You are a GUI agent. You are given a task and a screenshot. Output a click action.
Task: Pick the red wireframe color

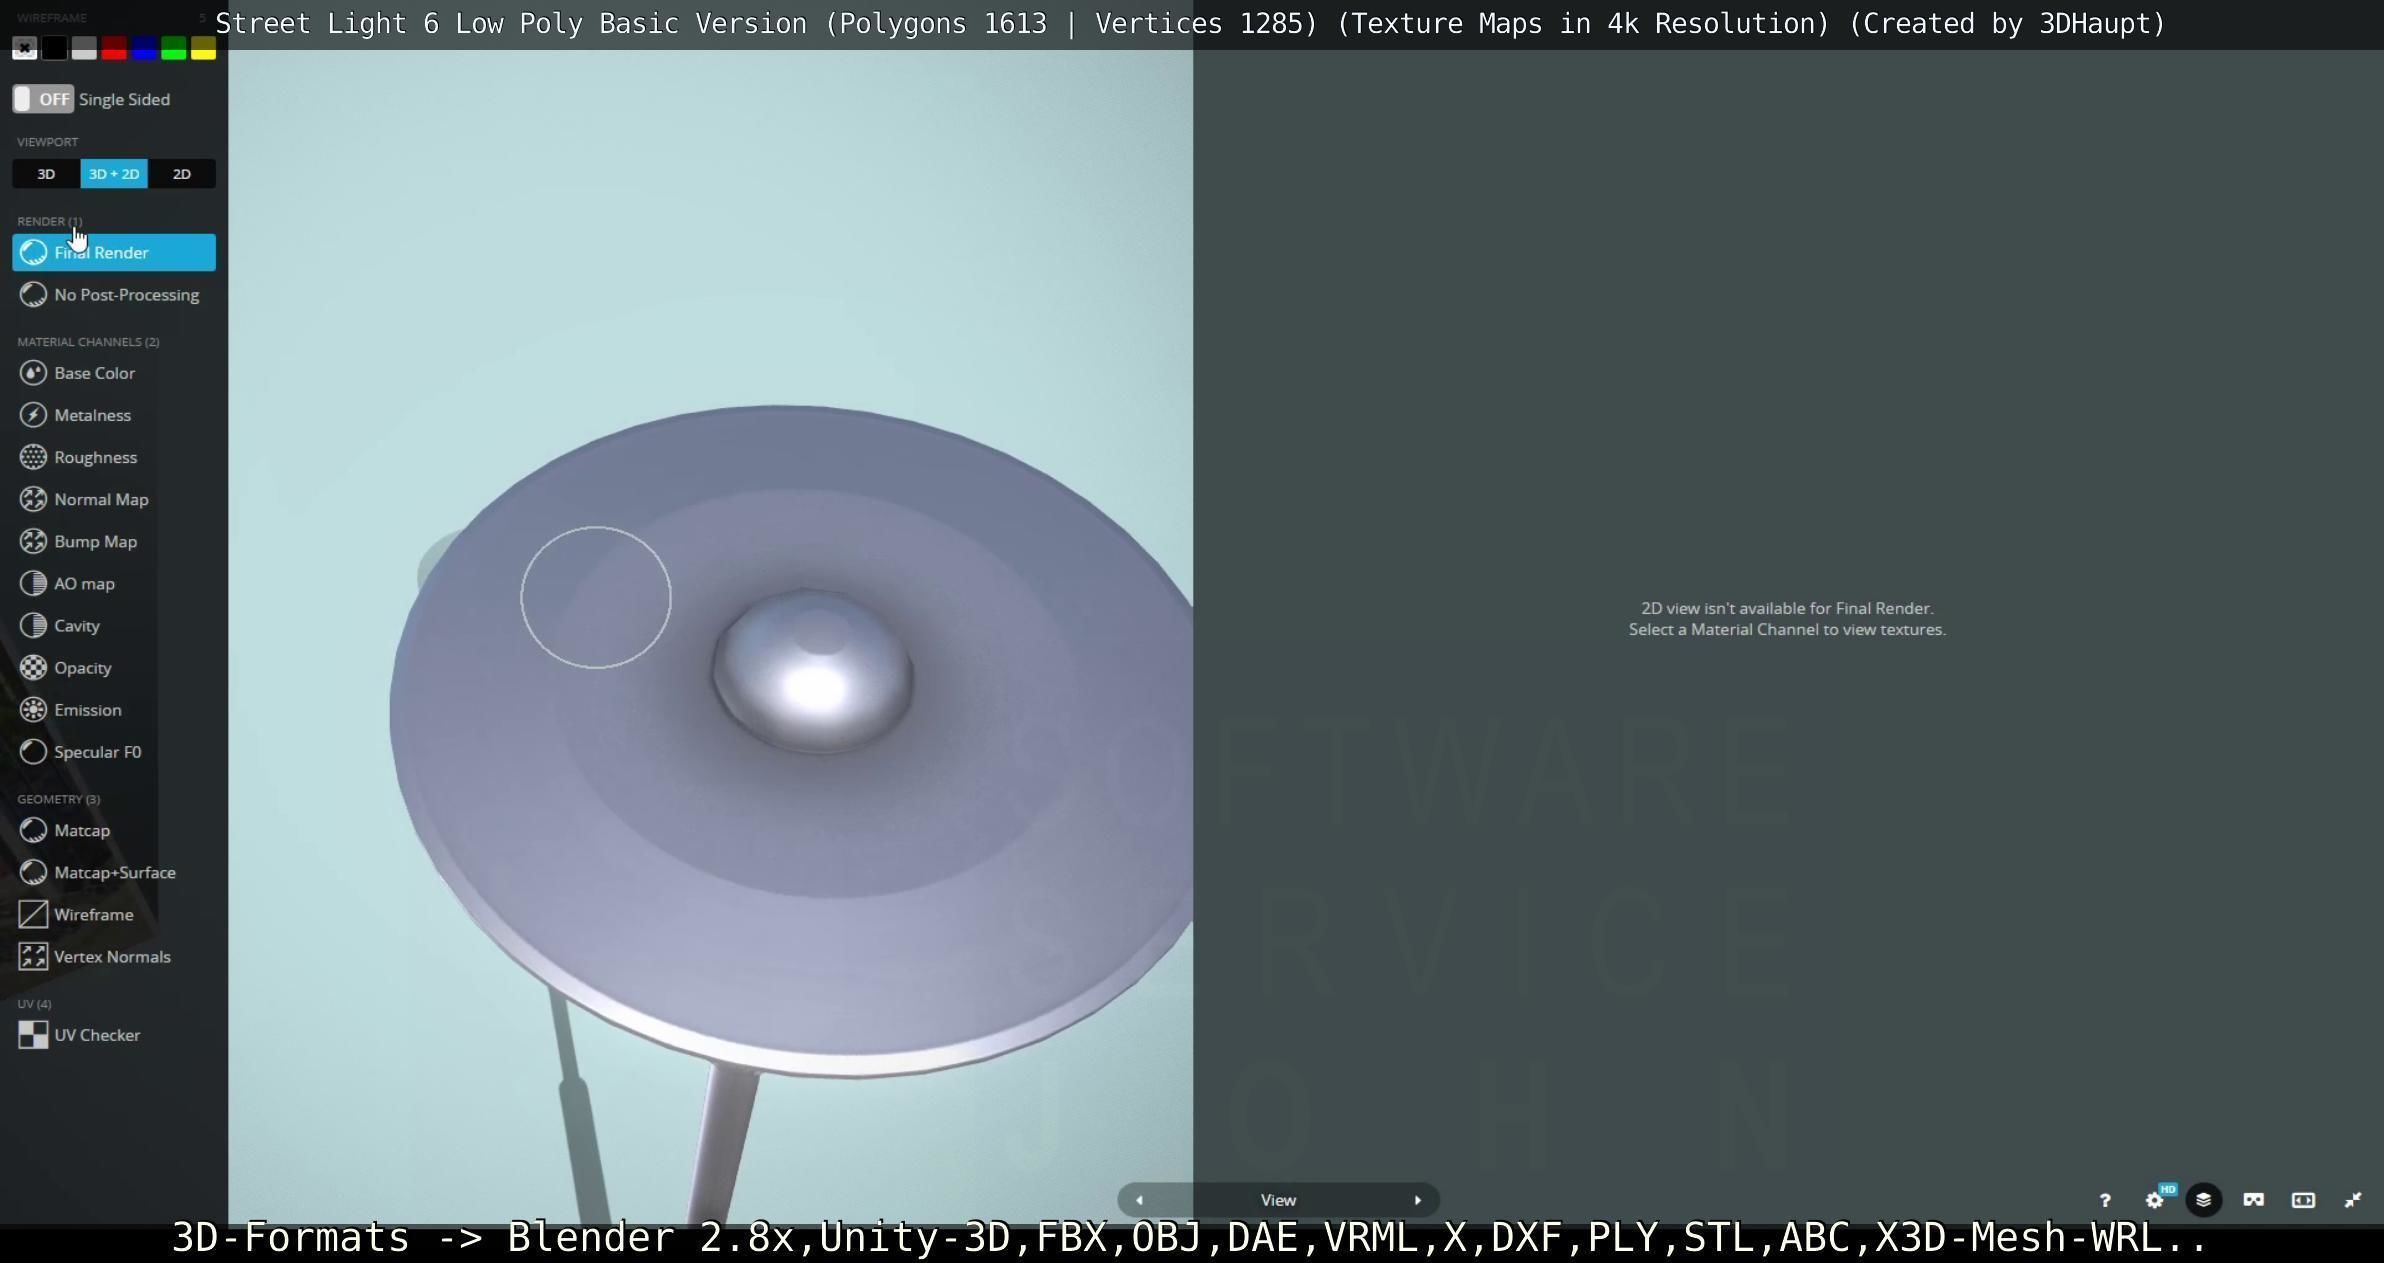coord(114,48)
